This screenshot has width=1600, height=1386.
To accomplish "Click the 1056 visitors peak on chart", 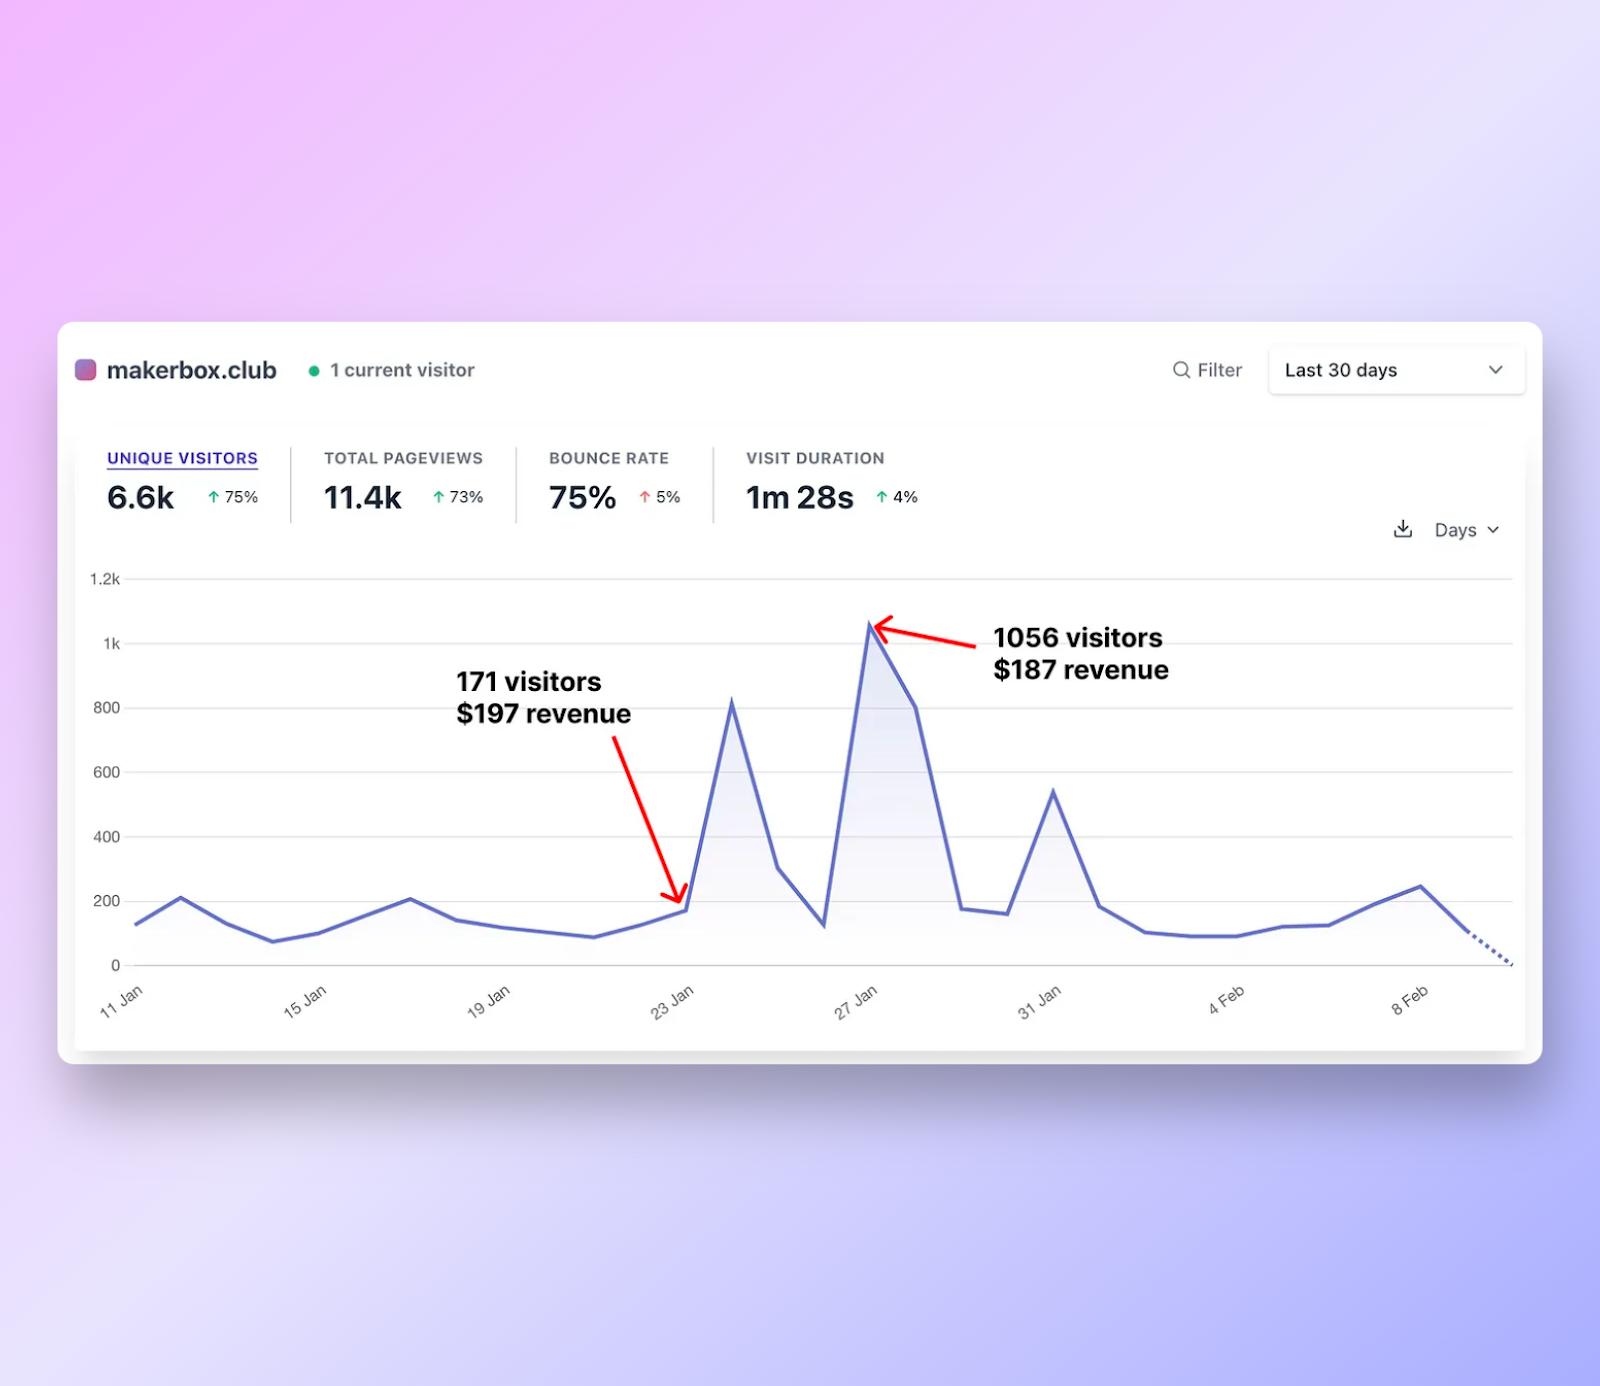I will point(870,625).
